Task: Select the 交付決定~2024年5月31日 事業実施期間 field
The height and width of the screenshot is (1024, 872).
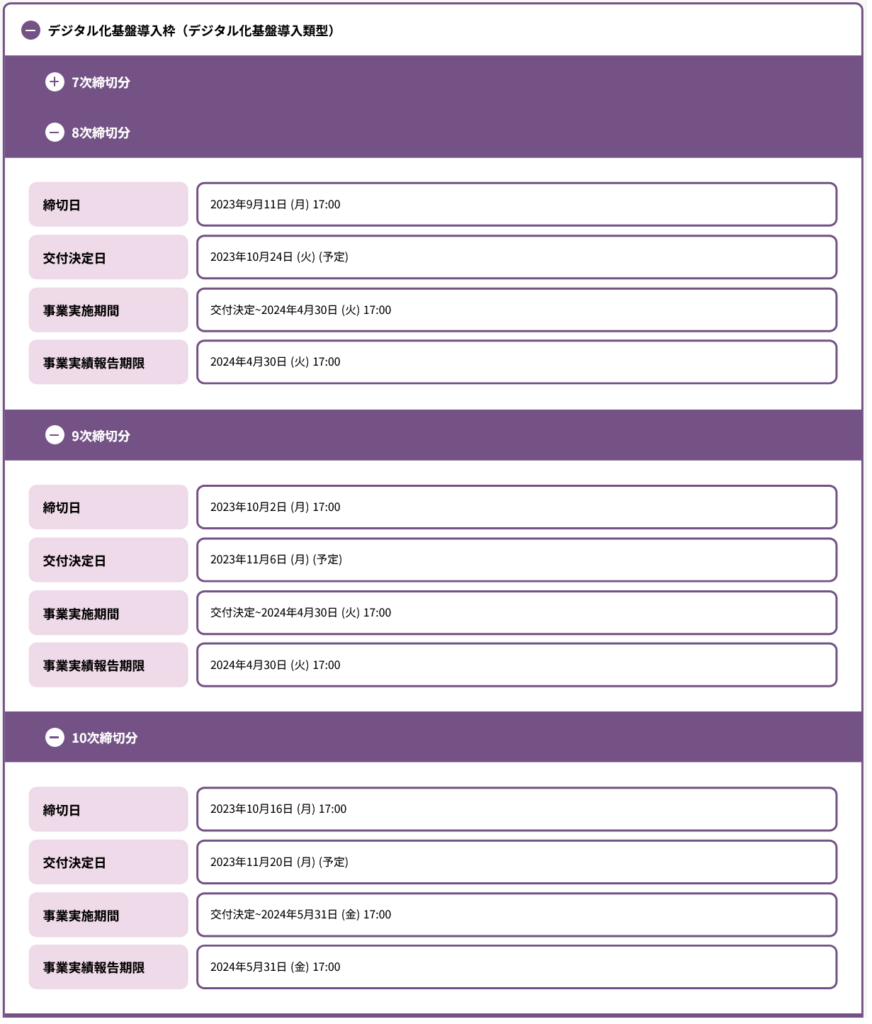Action: click(x=517, y=915)
